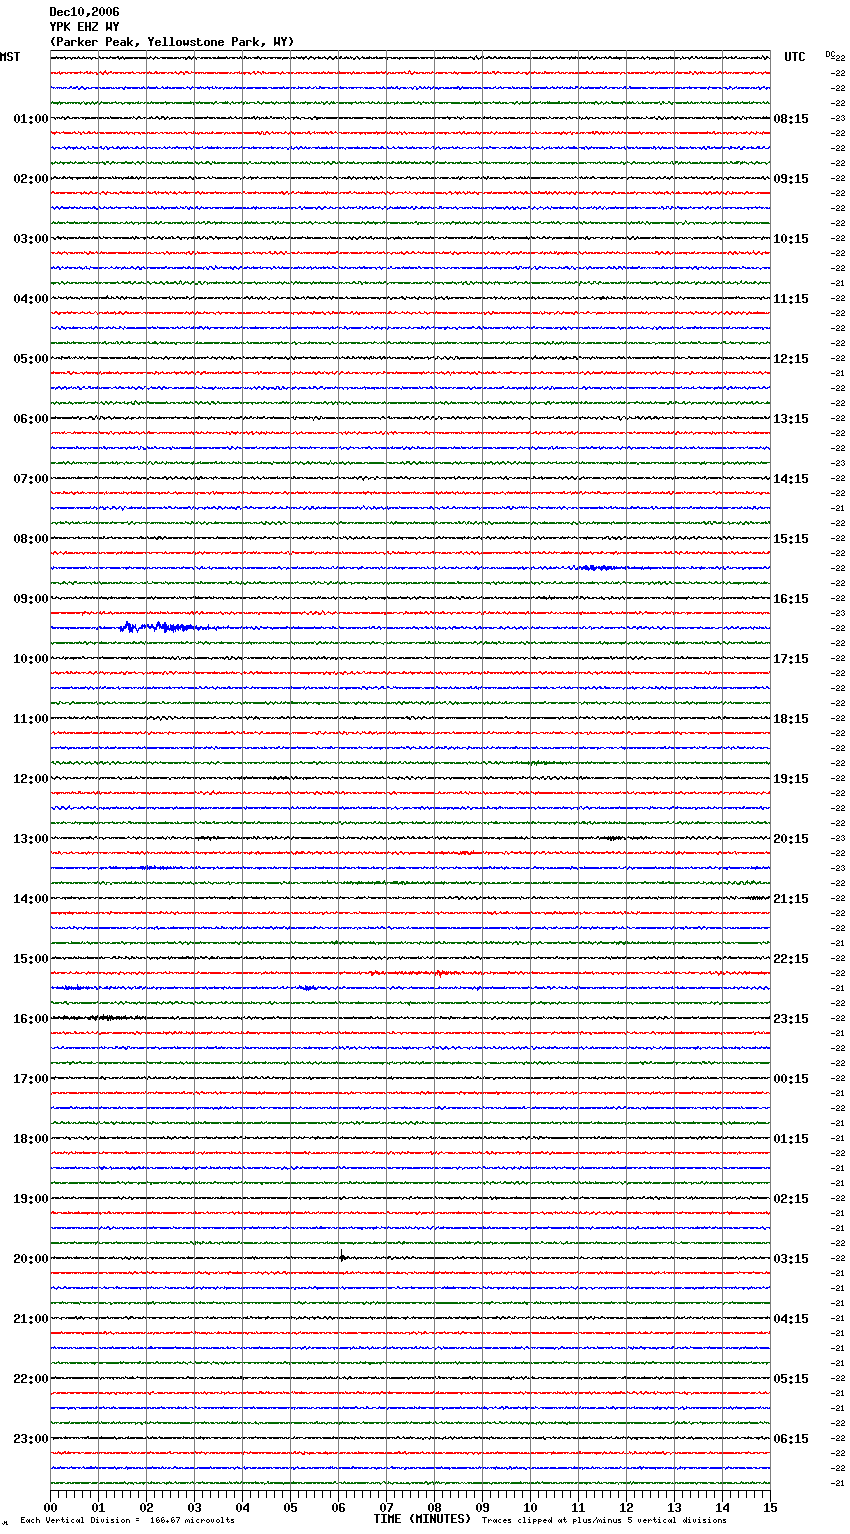The height and width of the screenshot is (1534, 850).
Task: Click the '12:15' UTC time label
Action: pyautogui.click(x=791, y=359)
